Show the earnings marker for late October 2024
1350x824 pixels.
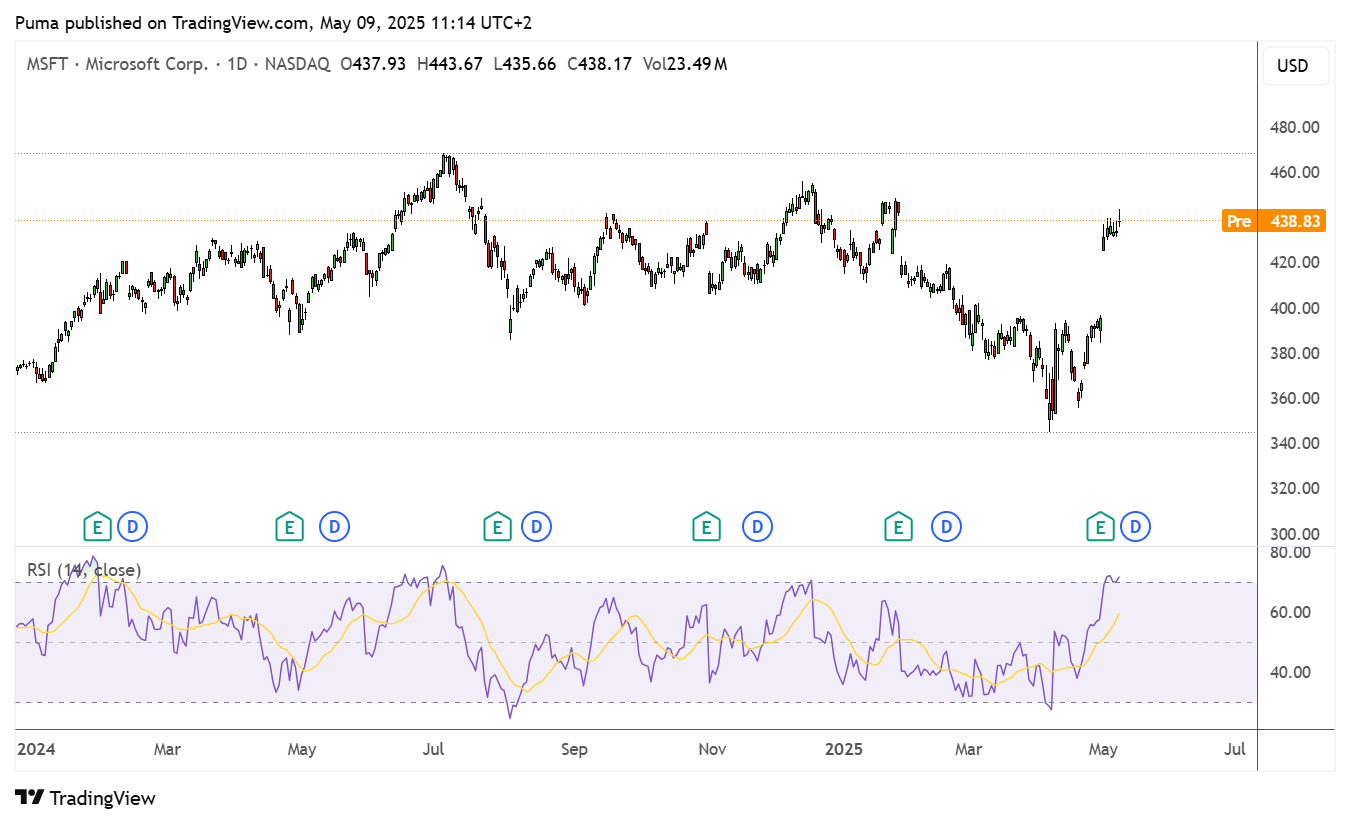coord(706,525)
